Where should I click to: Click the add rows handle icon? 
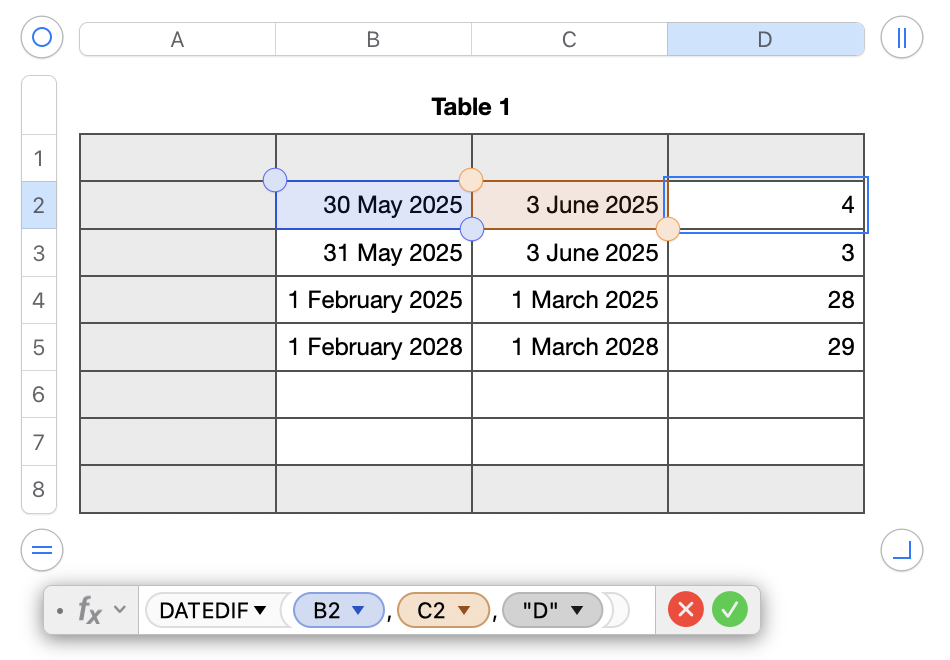[42, 549]
